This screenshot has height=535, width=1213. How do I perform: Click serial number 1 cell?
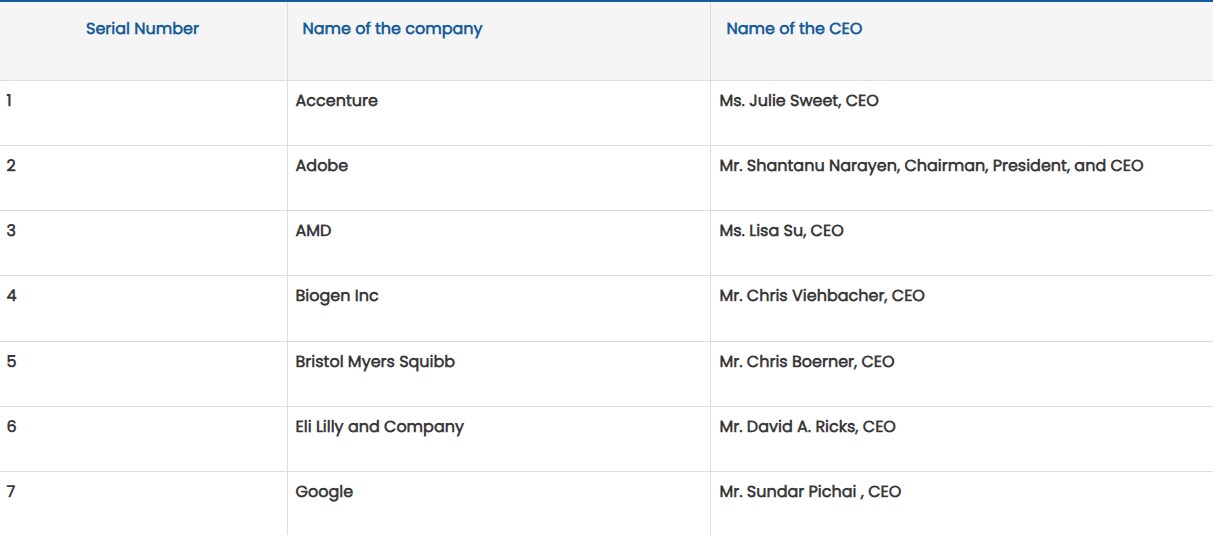(10, 101)
